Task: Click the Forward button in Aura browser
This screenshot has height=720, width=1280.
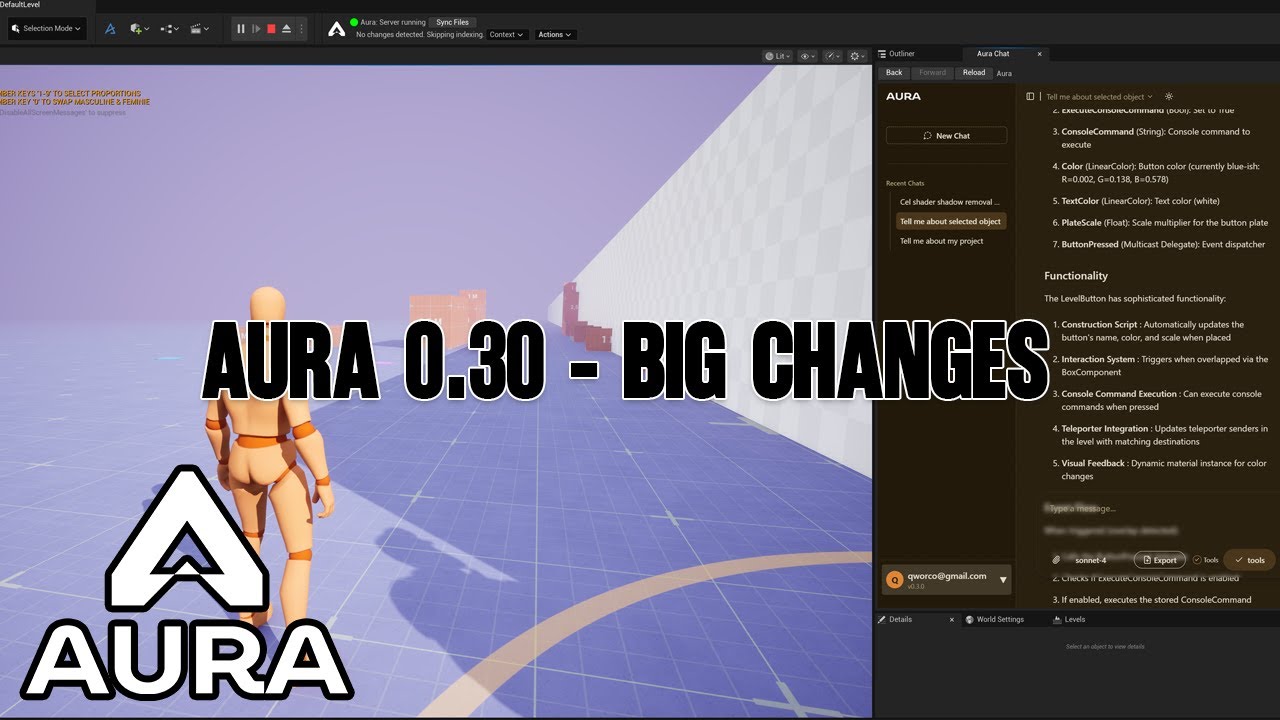Action: tap(932, 73)
